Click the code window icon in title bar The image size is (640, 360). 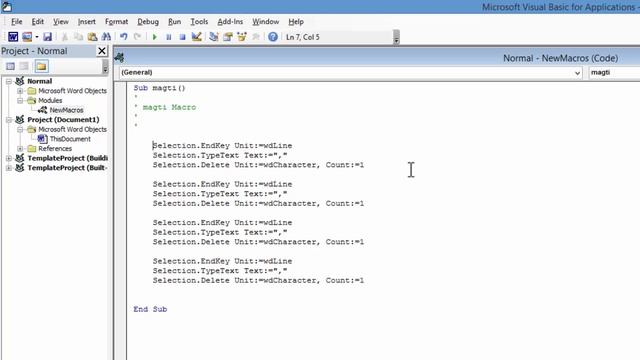coord(120,58)
